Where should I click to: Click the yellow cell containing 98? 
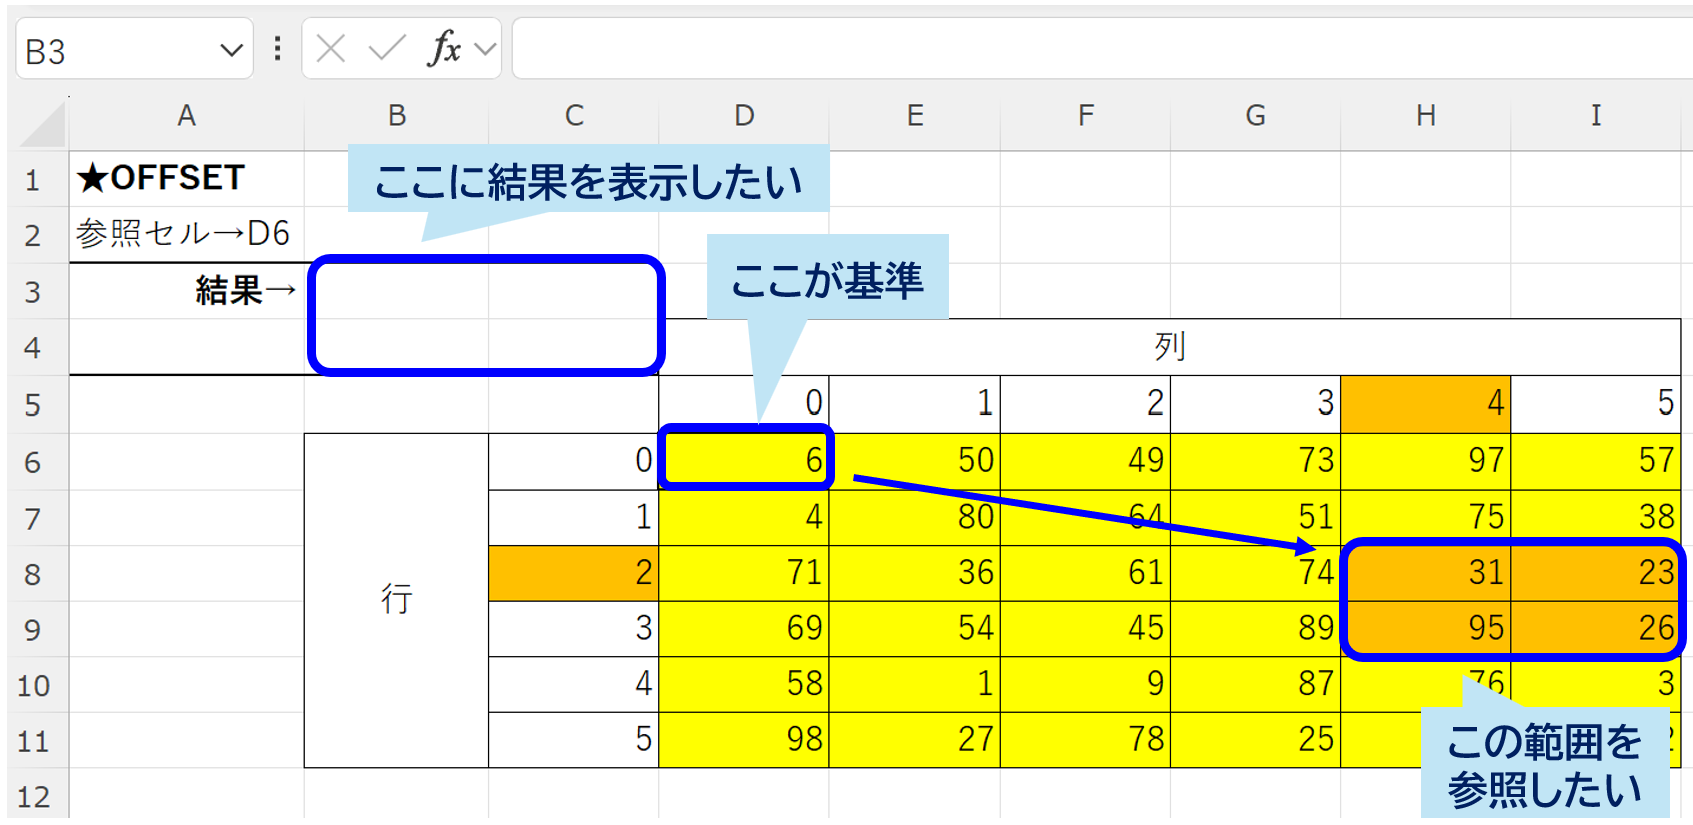[745, 739]
